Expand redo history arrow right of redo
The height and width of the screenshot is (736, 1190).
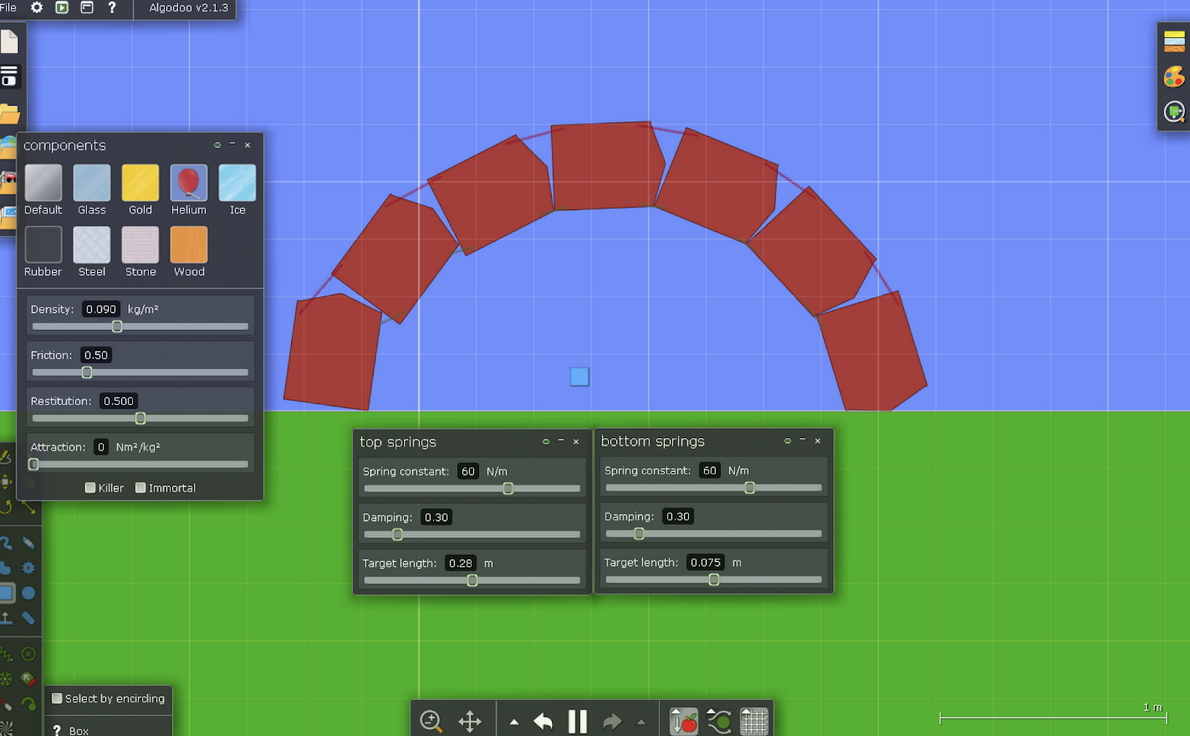tap(641, 722)
